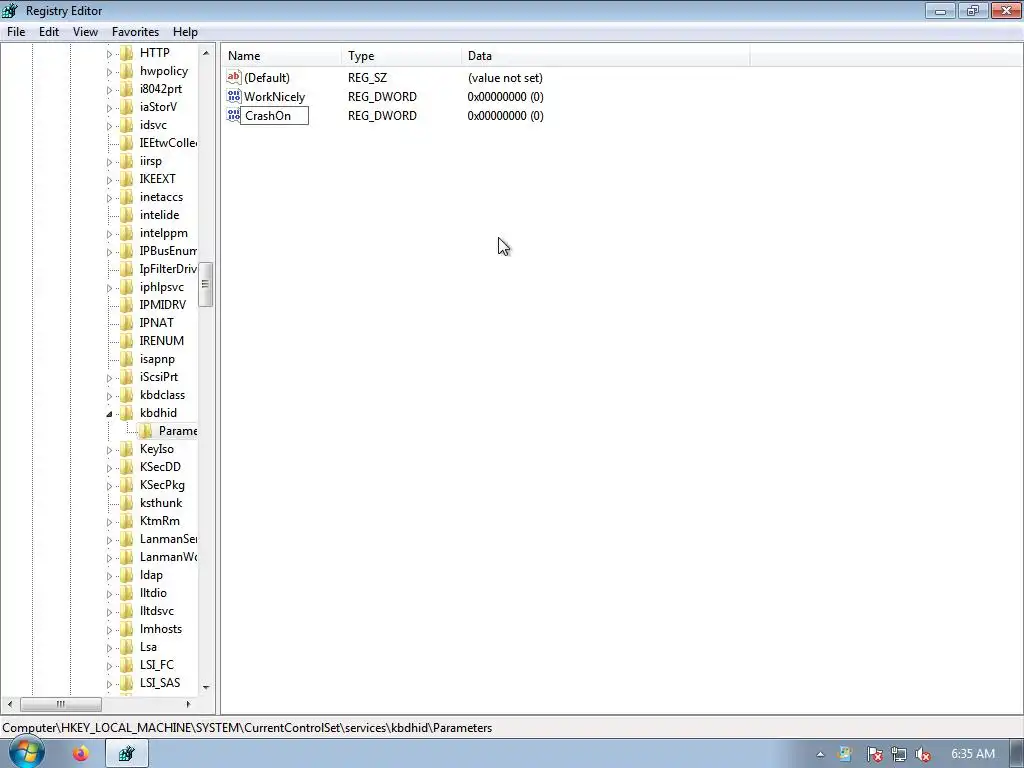
Task: Sort values by Type column header
Action: click(x=401, y=56)
